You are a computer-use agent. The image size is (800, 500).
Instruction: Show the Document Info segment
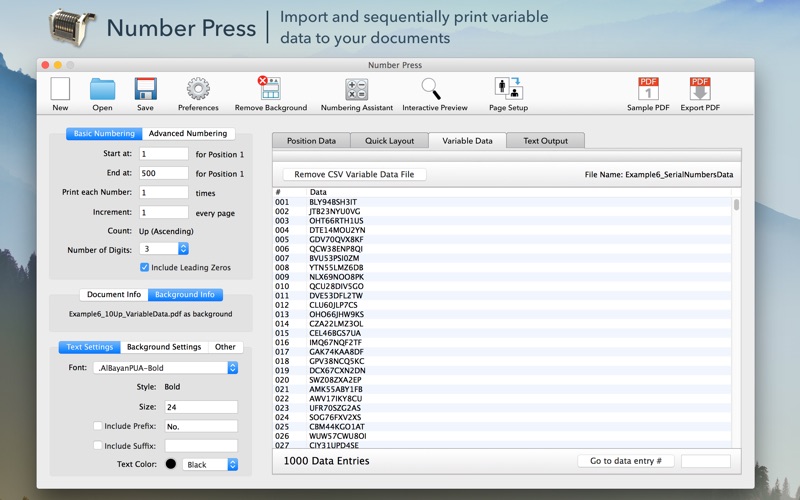(x=114, y=294)
